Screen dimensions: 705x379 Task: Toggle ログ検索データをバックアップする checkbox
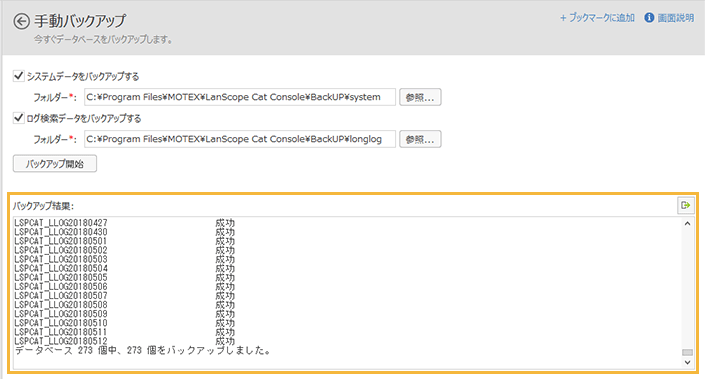click(x=18, y=118)
